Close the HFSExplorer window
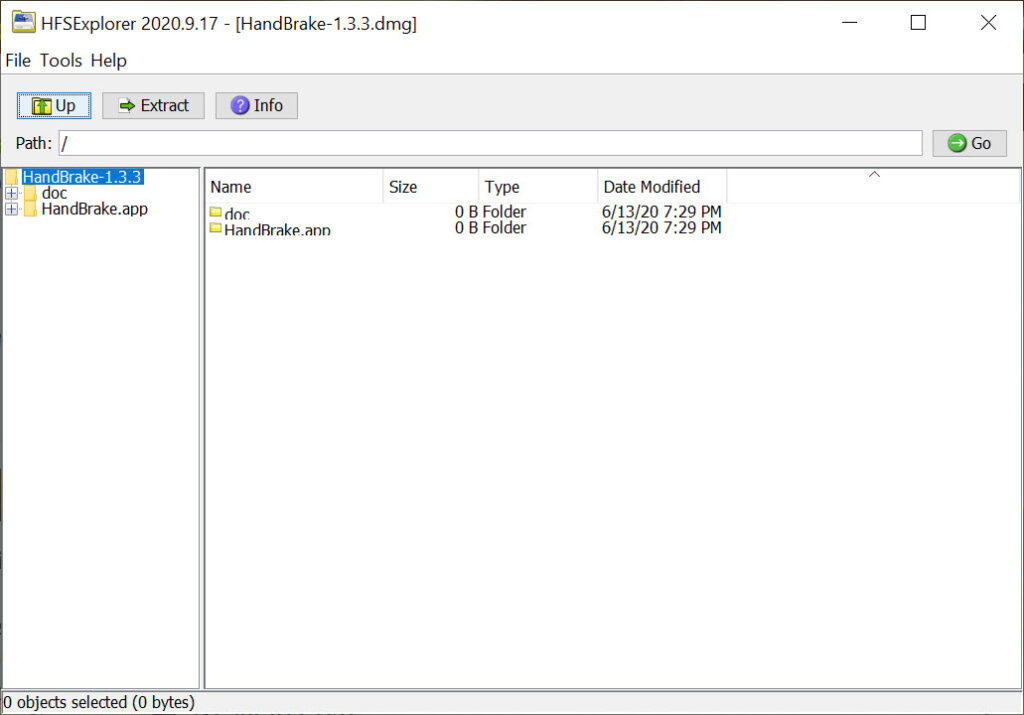Image resolution: width=1024 pixels, height=715 pixels. click(989, 22)
